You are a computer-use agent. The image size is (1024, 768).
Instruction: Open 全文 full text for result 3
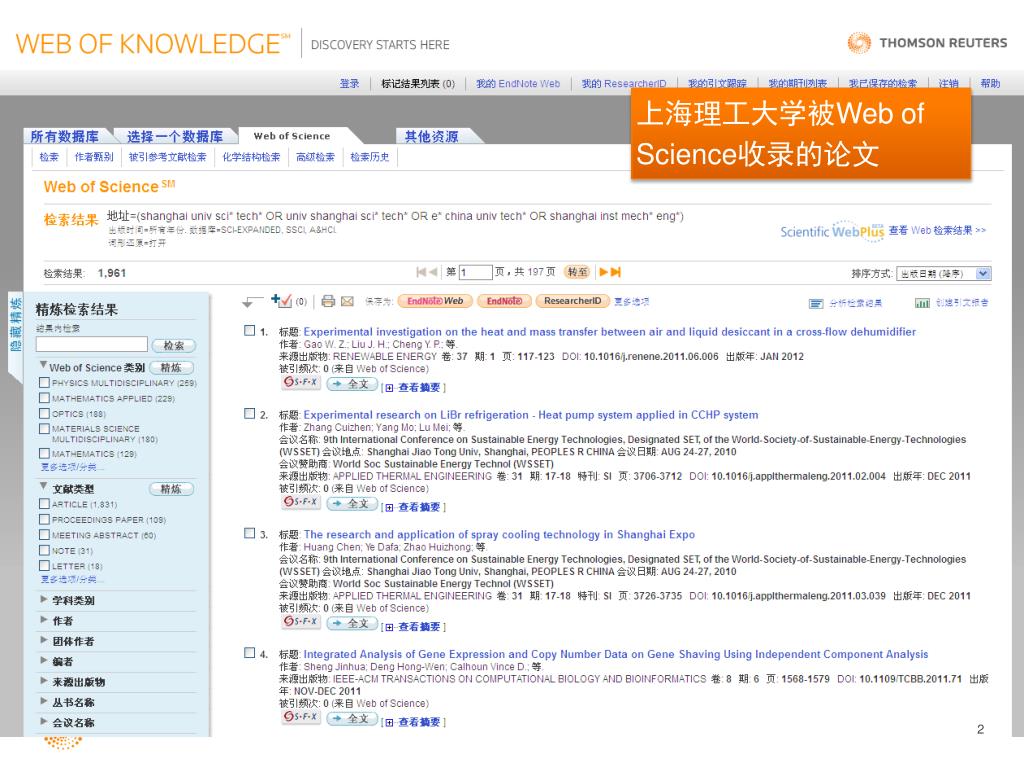(x=352, y=623)
